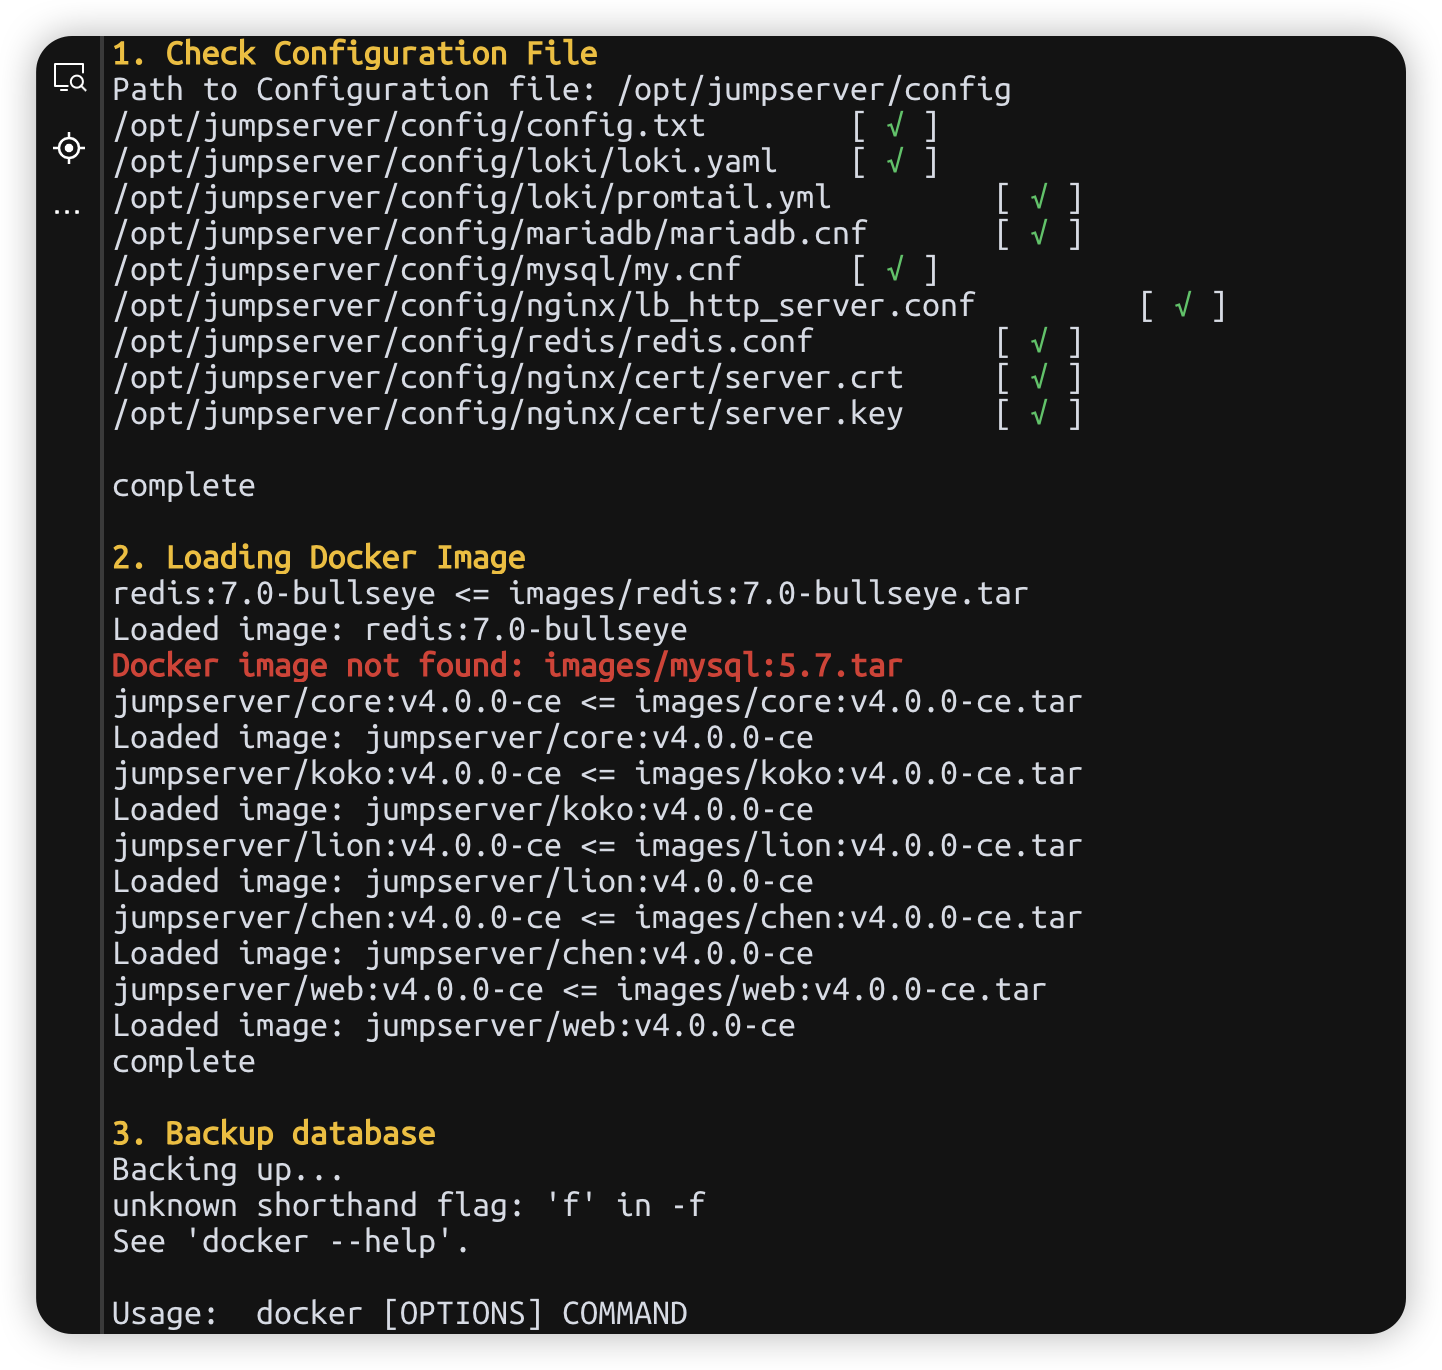Open the three-dots more options menu
The height and width of the screenshot is (1370, 1442).
click(x=67, y=211)
